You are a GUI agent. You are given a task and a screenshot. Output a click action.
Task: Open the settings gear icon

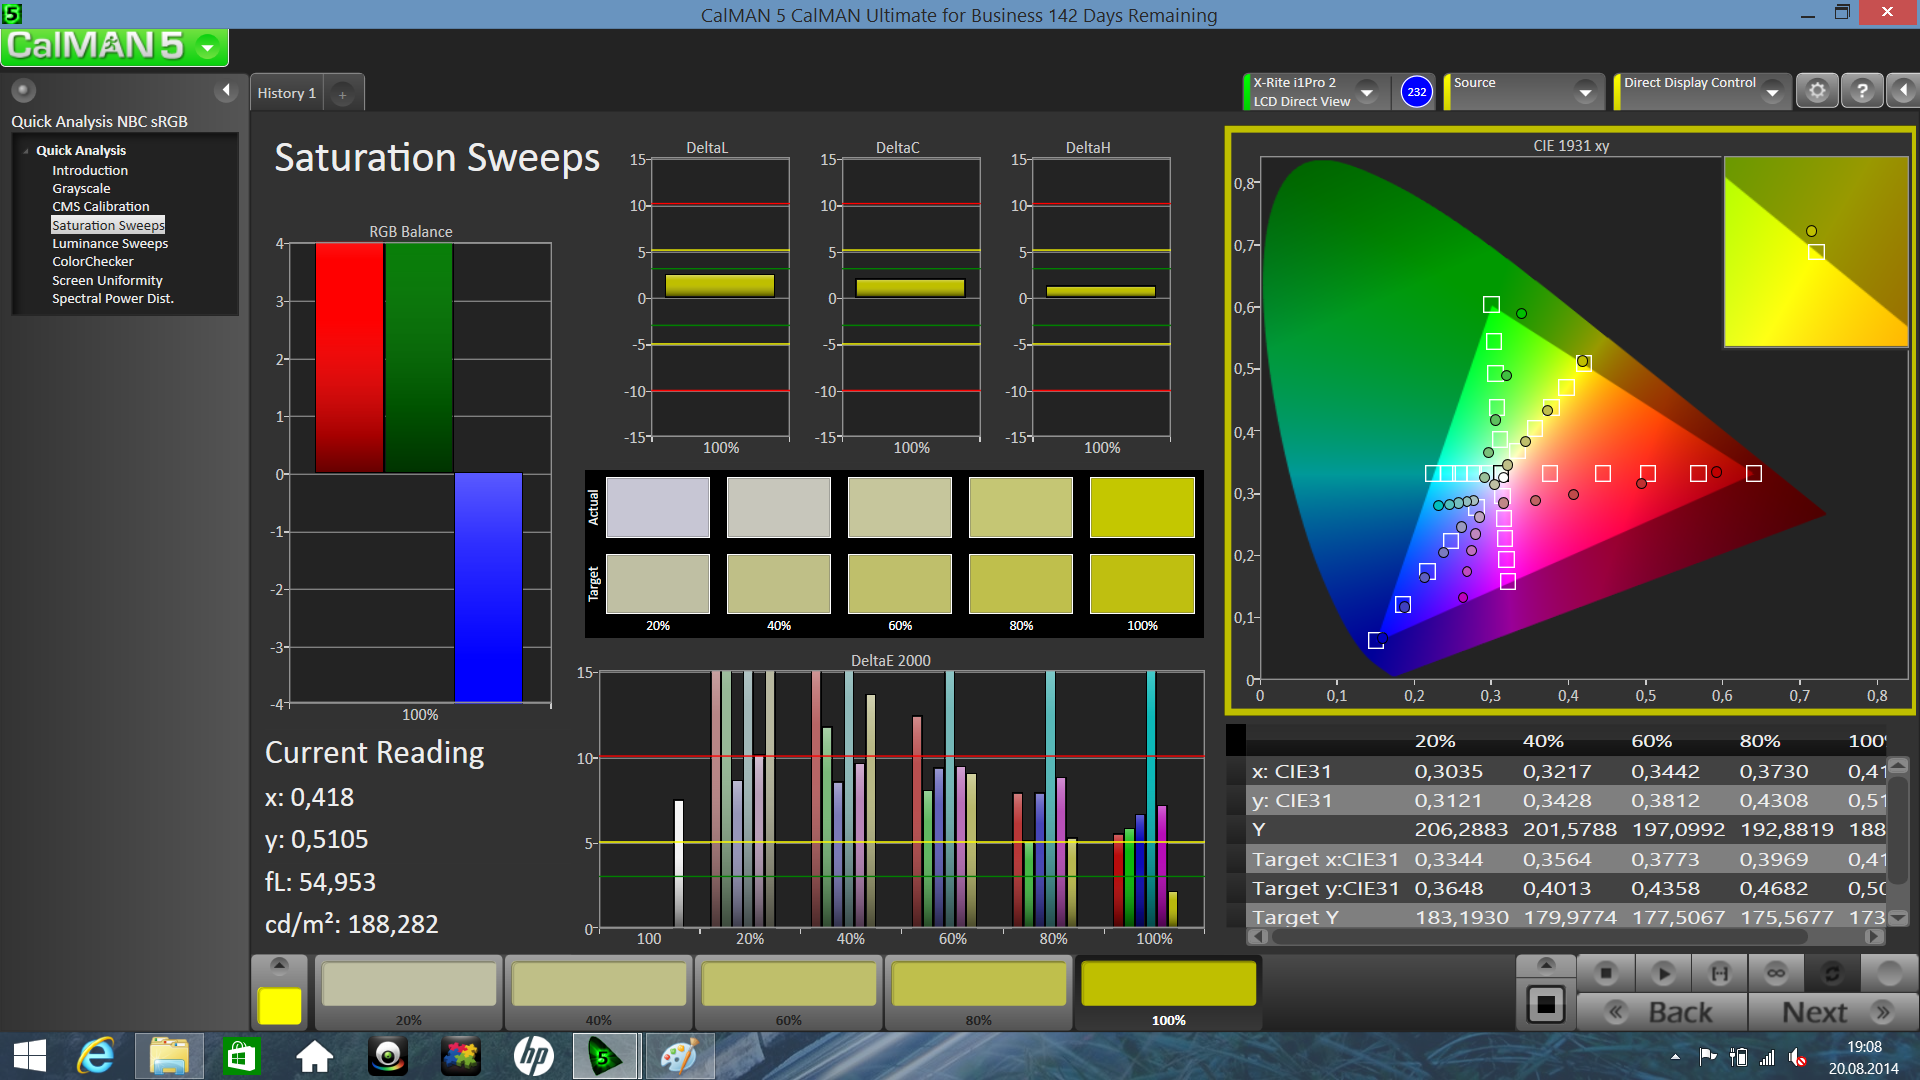tap(1817, 91)
